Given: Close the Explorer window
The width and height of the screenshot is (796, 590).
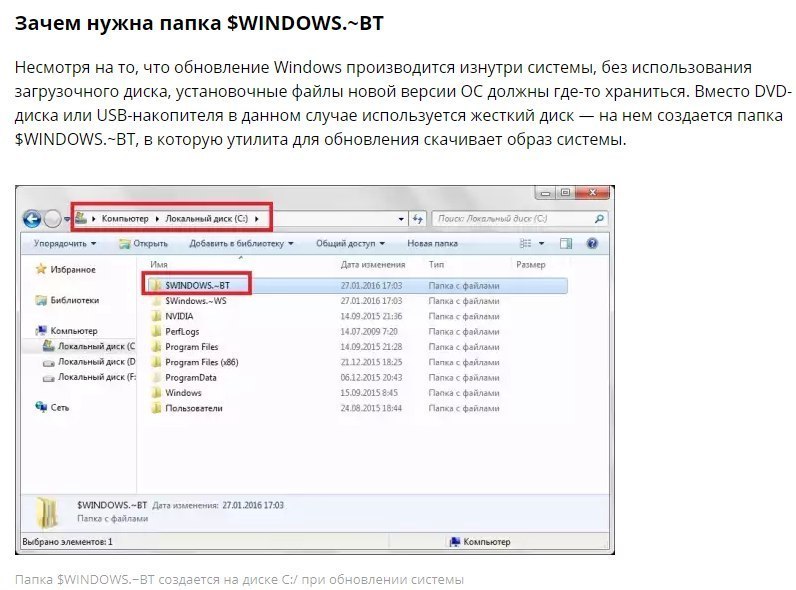Looking at the screenshot, I should pyautogui.click(x=592, y=193).
